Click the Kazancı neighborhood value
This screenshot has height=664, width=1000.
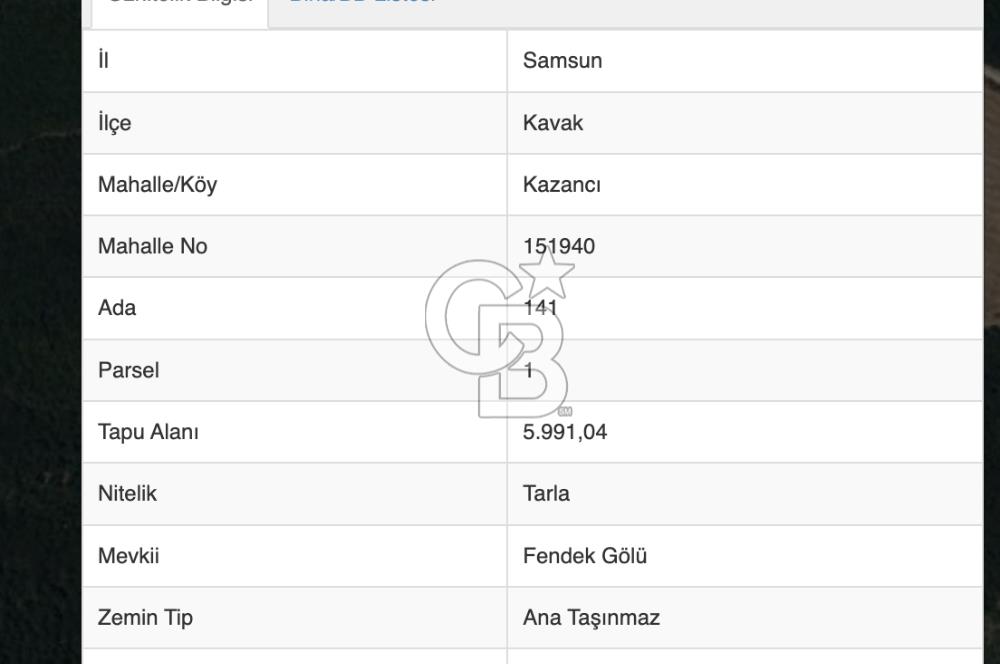560,185
